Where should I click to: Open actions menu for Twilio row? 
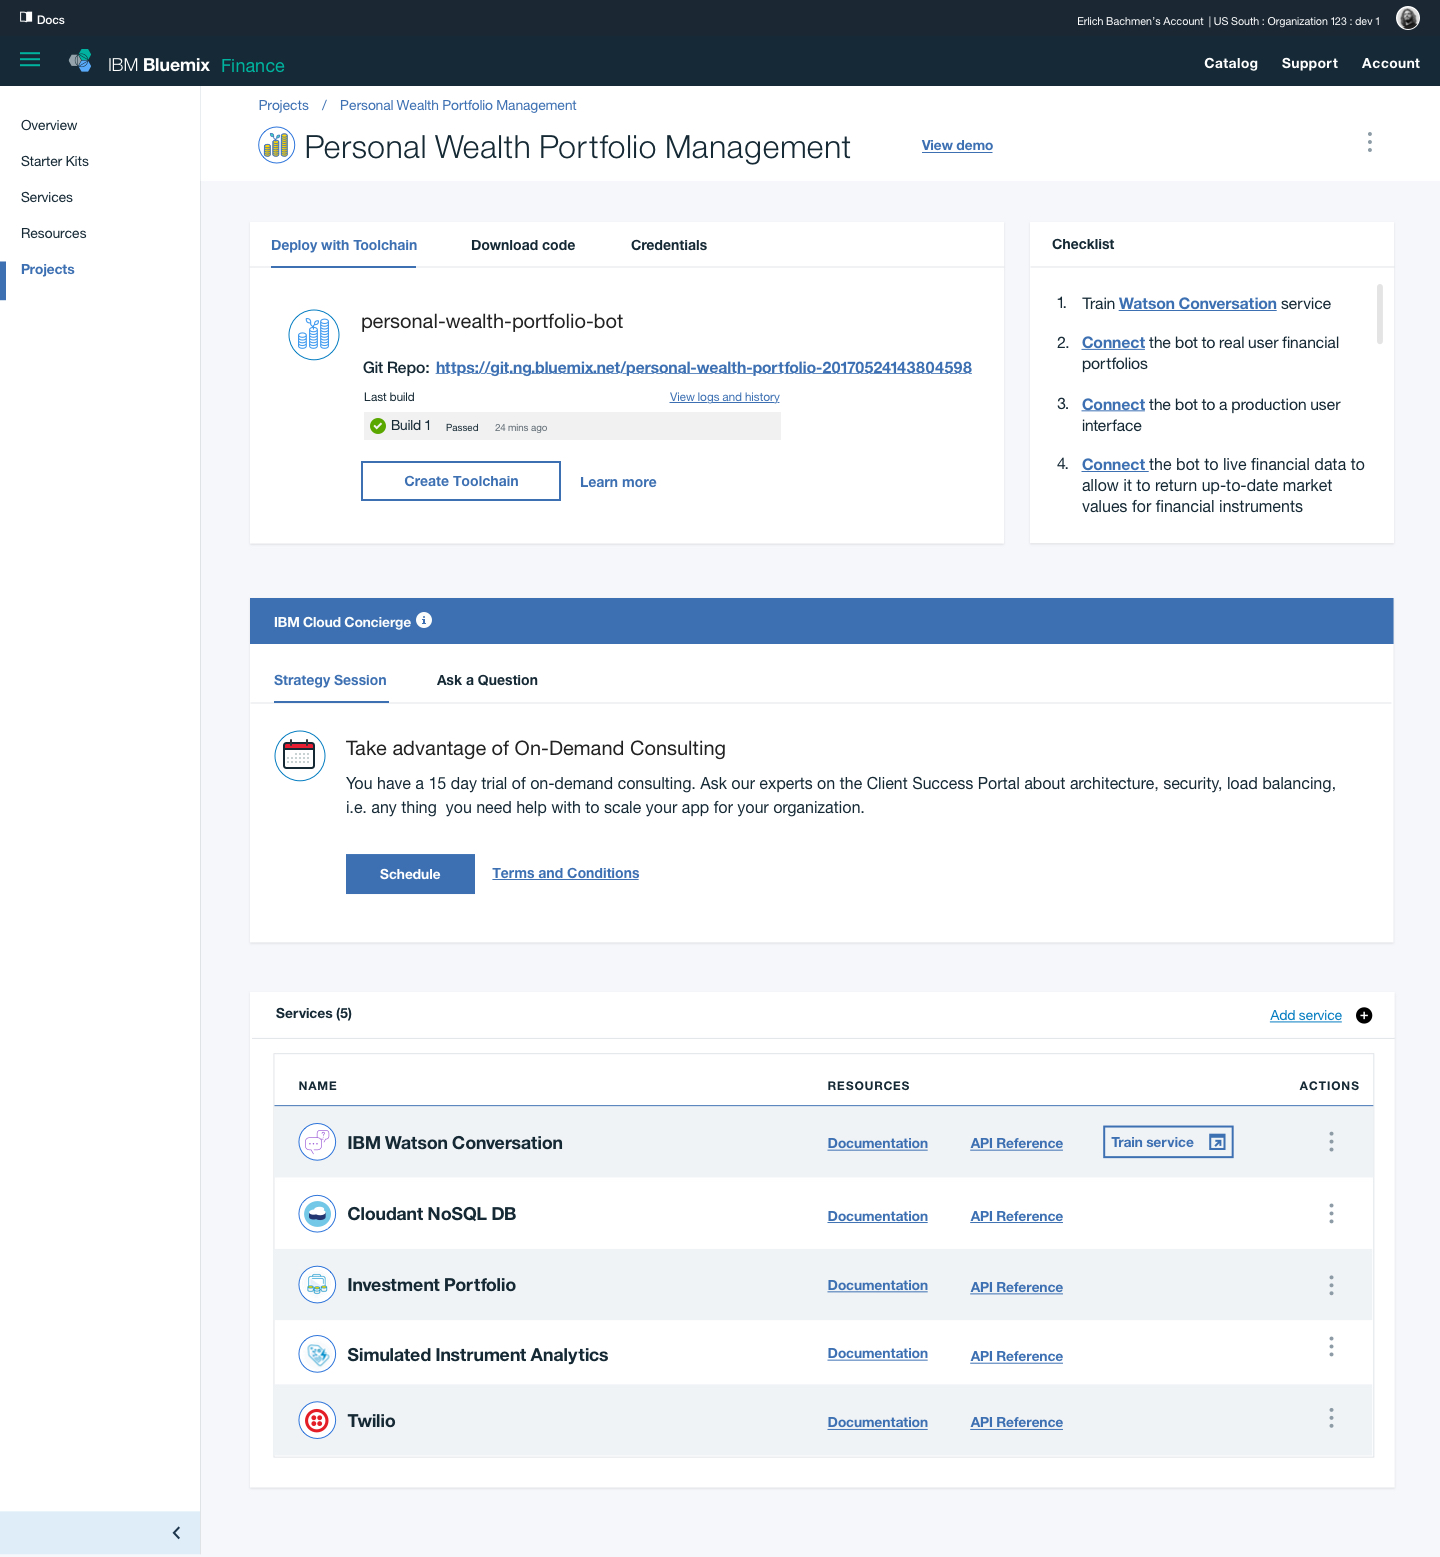1331,1418
